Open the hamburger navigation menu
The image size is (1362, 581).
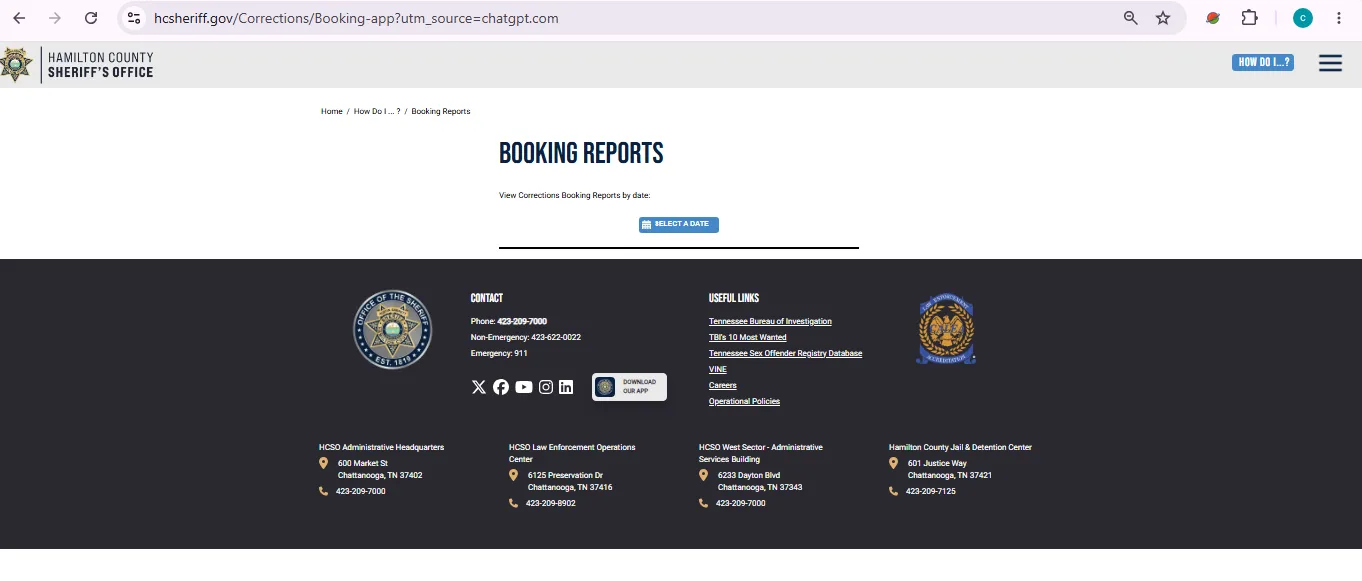[x=1330, y=63]
